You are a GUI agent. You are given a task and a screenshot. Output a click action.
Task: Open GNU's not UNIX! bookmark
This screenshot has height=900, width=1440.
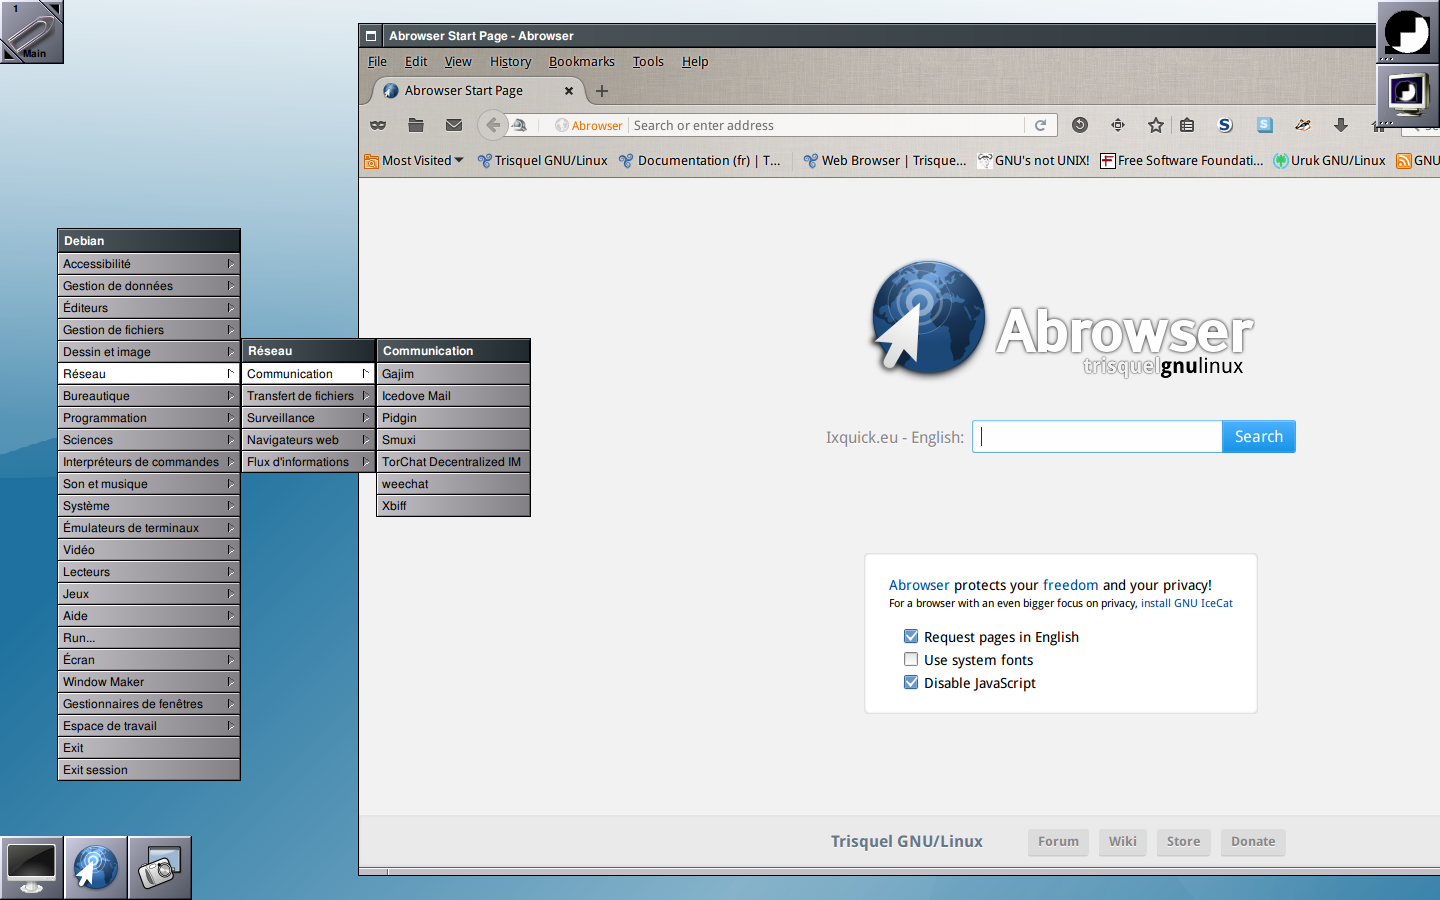tap(1033, 160)
